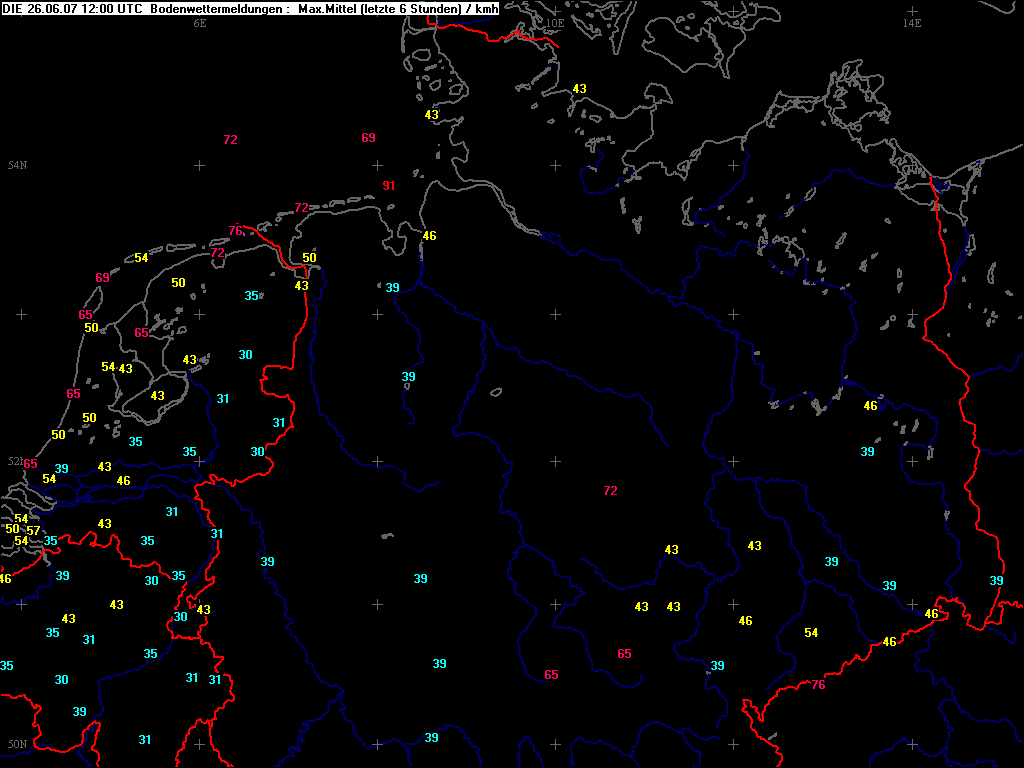Image resolution: width=1024 pixels, height=768 pixels.
Task: Click the "kmh" unit in header
Action: click(x=486, y=8)
